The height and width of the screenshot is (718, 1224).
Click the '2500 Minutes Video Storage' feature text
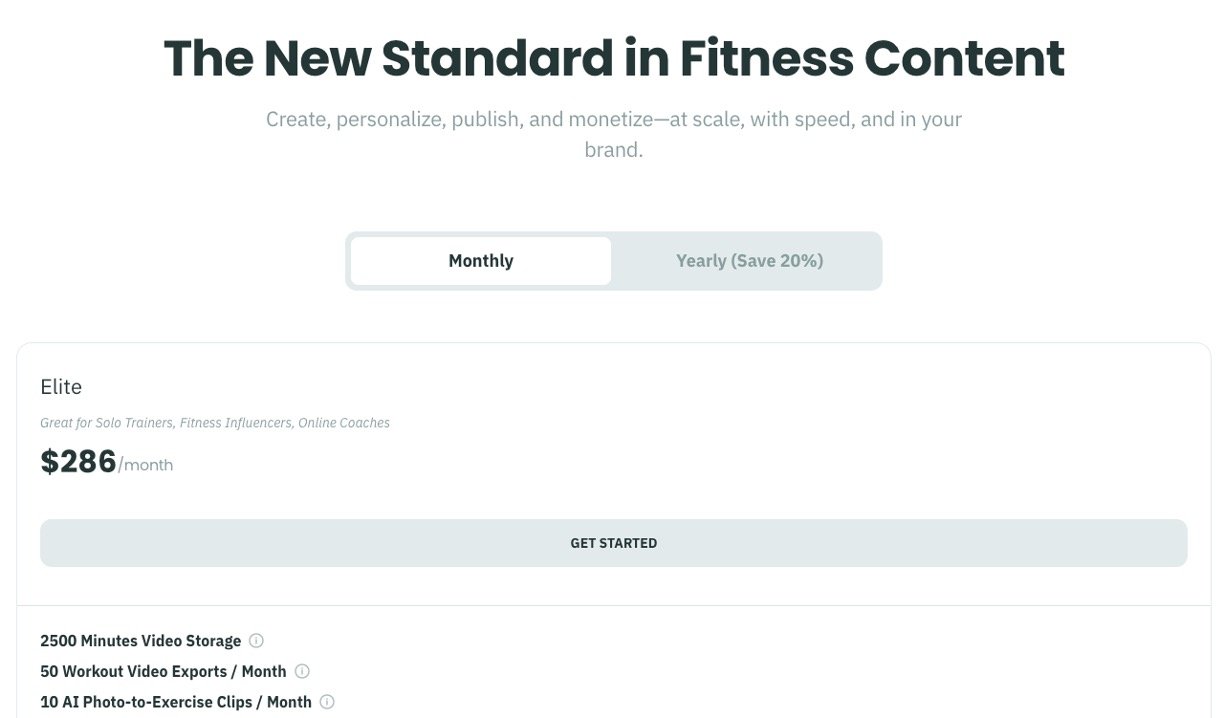[141, 641]
